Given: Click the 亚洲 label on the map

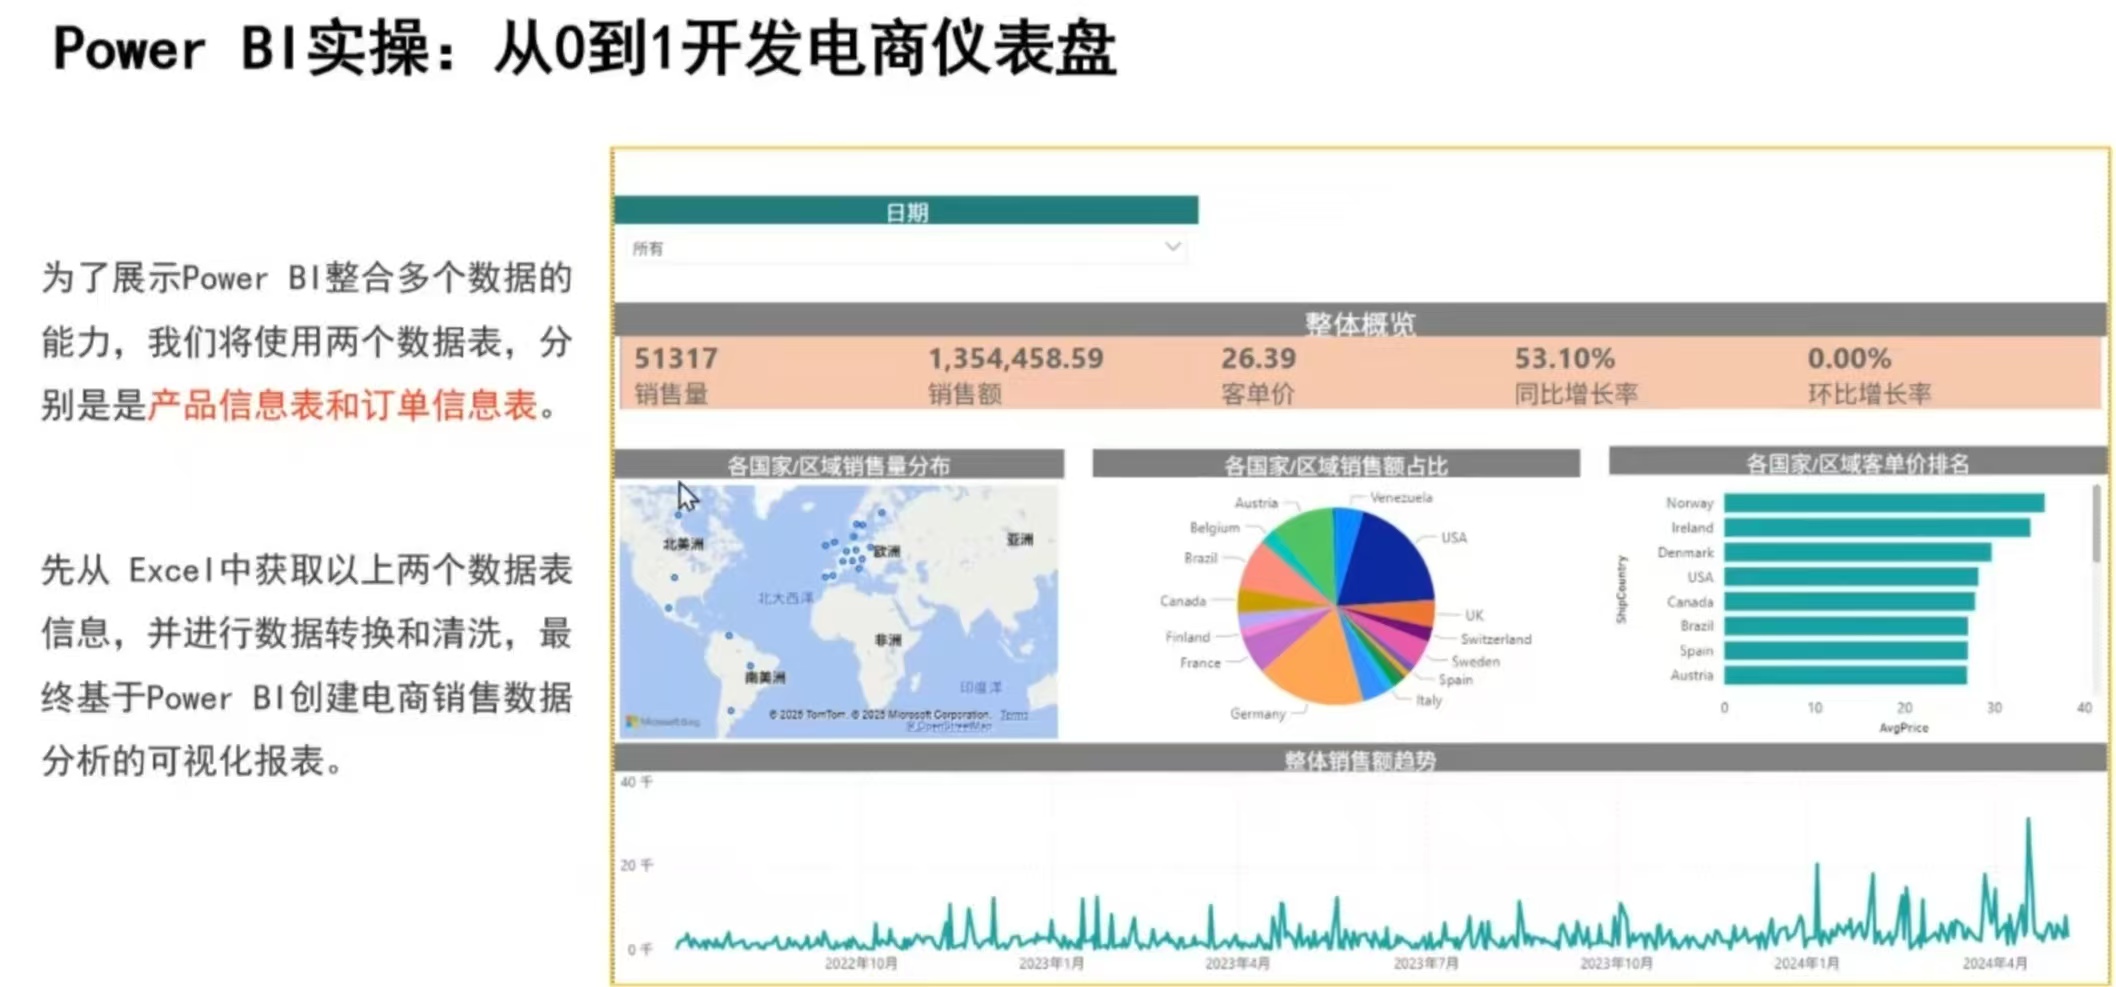Looking at the screenshot, I should [x=1020, y=539].
